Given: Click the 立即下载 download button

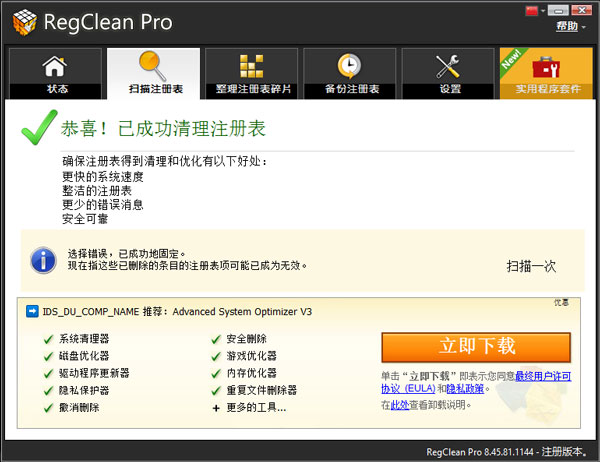Looking at the screenshot, I should [476, 347].
